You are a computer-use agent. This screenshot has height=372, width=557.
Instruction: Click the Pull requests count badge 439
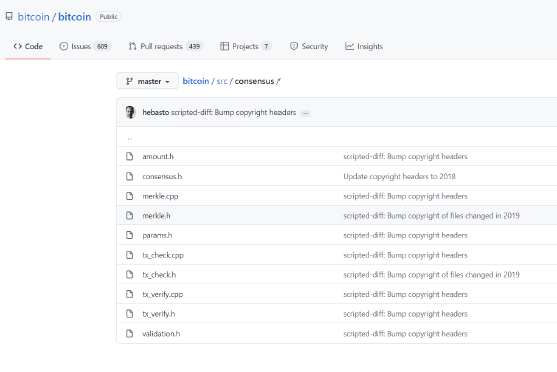[x=194, y=46]
